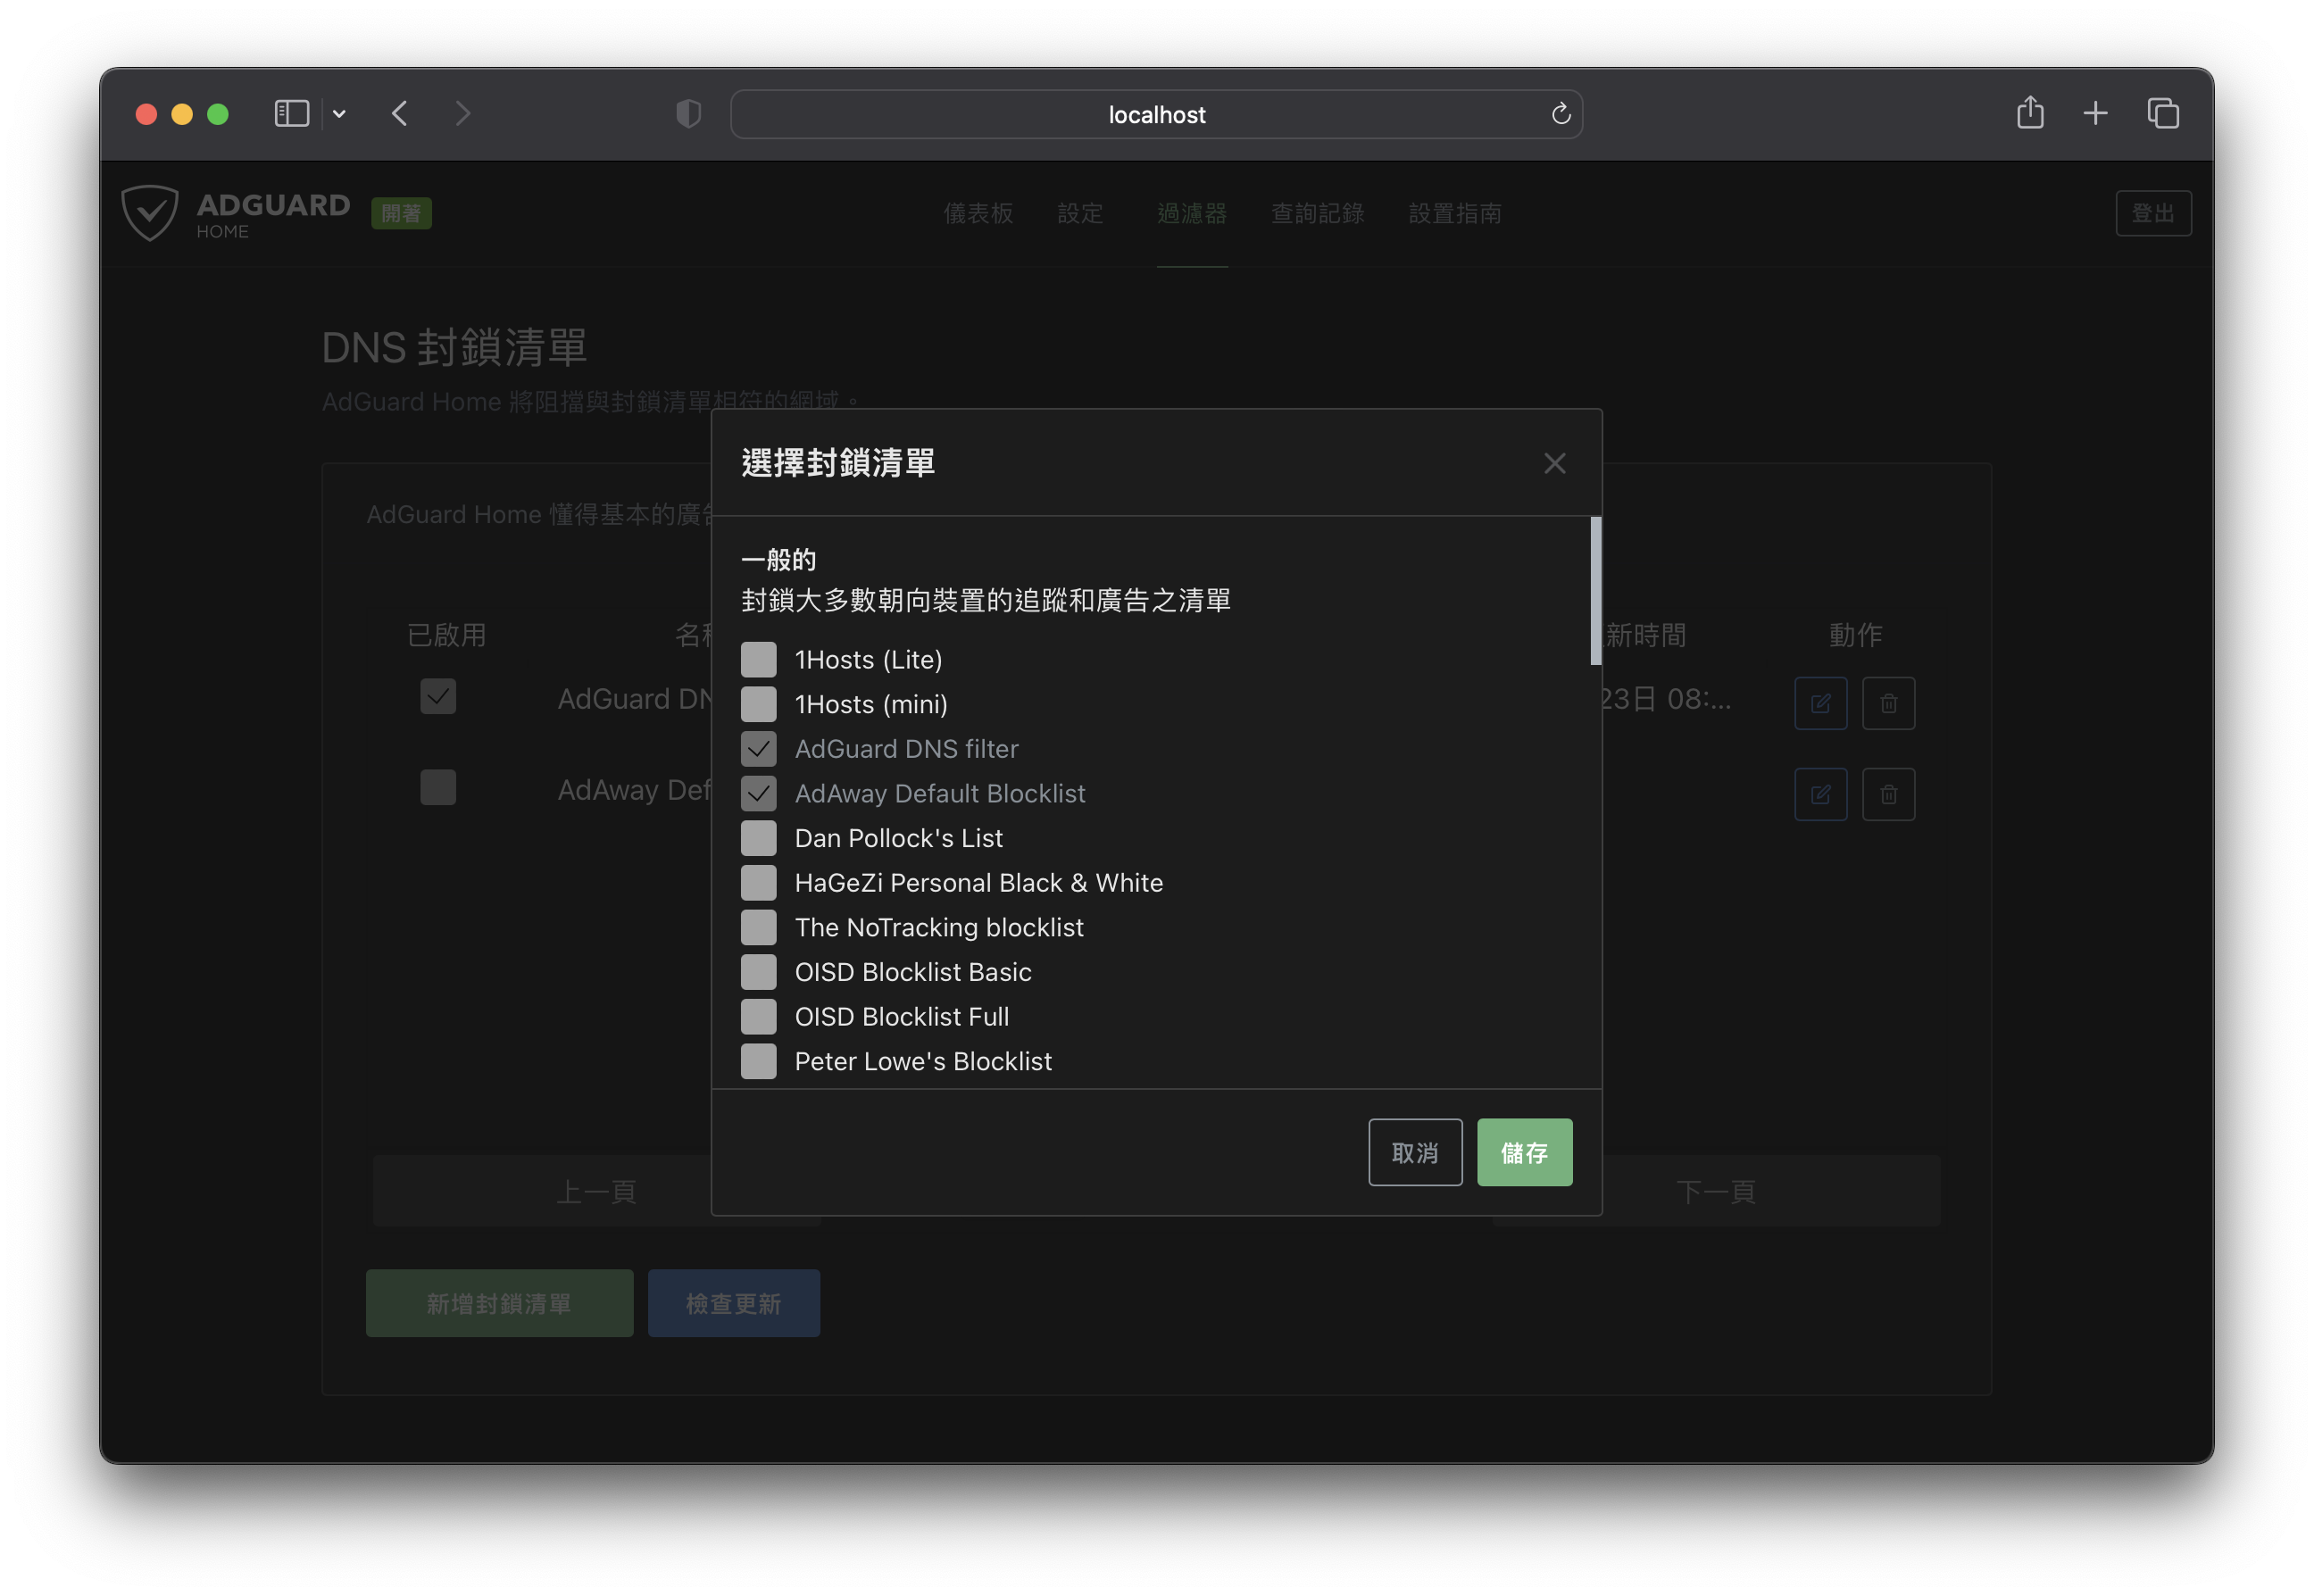Viewport: 2314px width, 1596px height.
Task: Open the Safari share icon
Action: (x=2029, y=112)
